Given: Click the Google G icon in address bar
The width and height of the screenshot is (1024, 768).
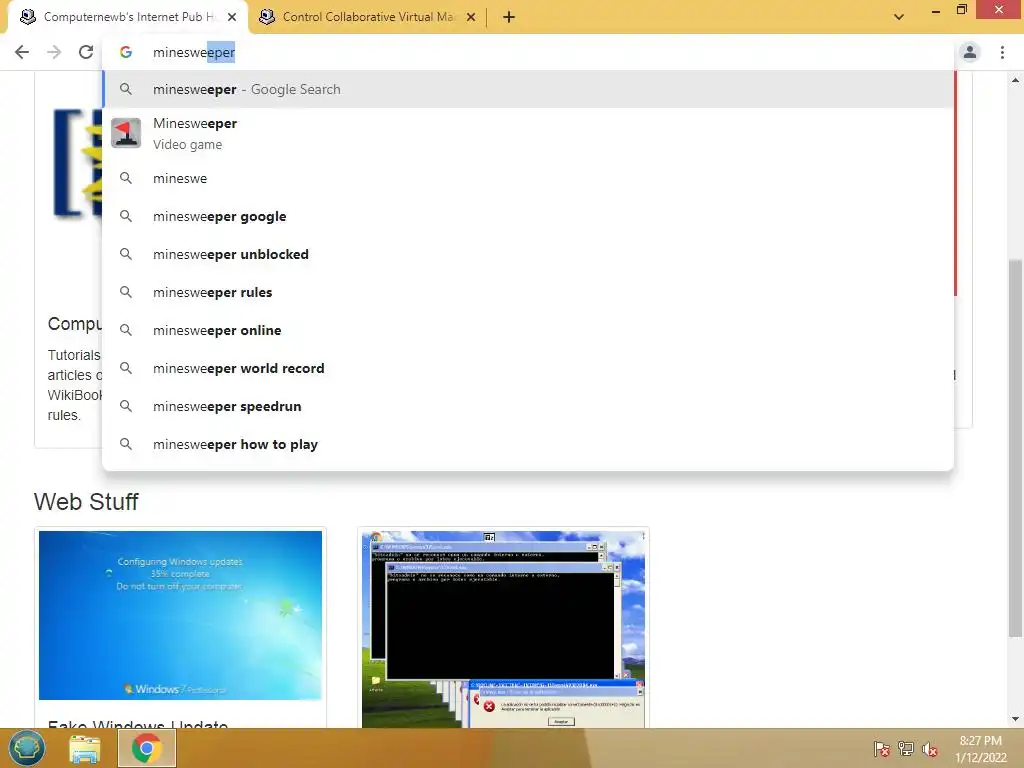Looking at the screenshot, I should tap(126, 52).
